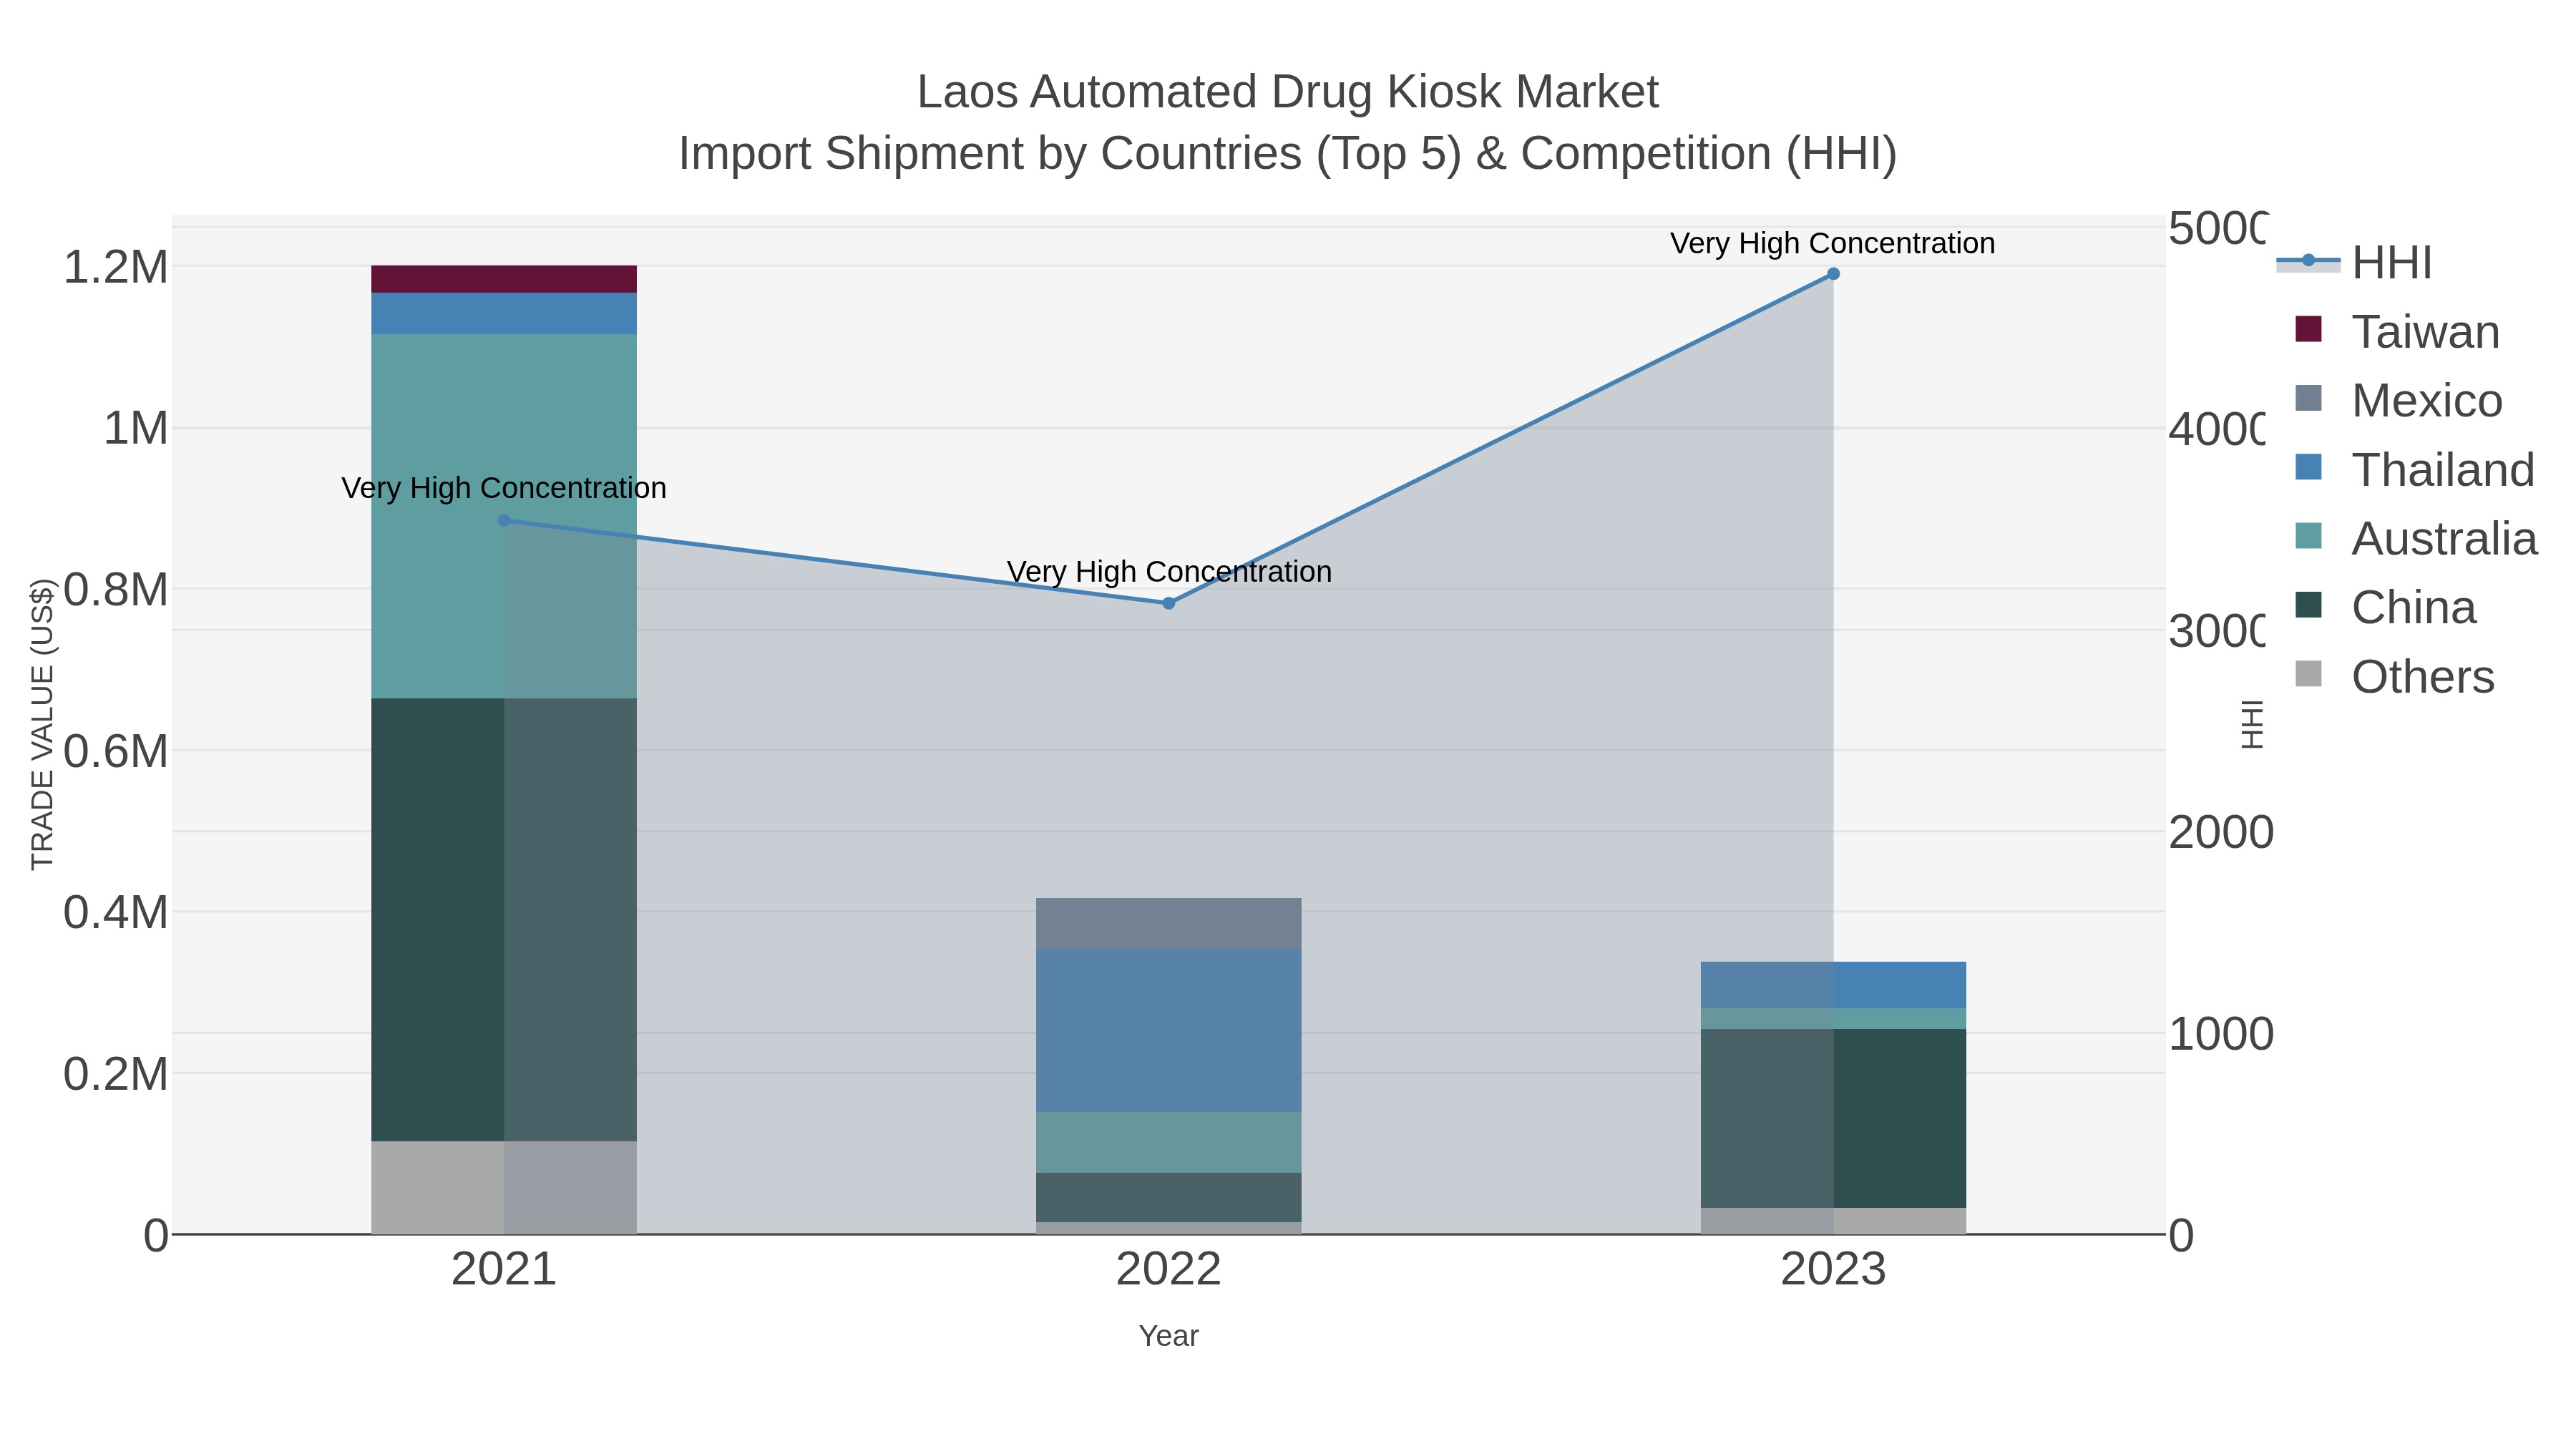The image size is (2576, 1449).
Task: Click the 1M left axis tick label
Action: point(136,428)
